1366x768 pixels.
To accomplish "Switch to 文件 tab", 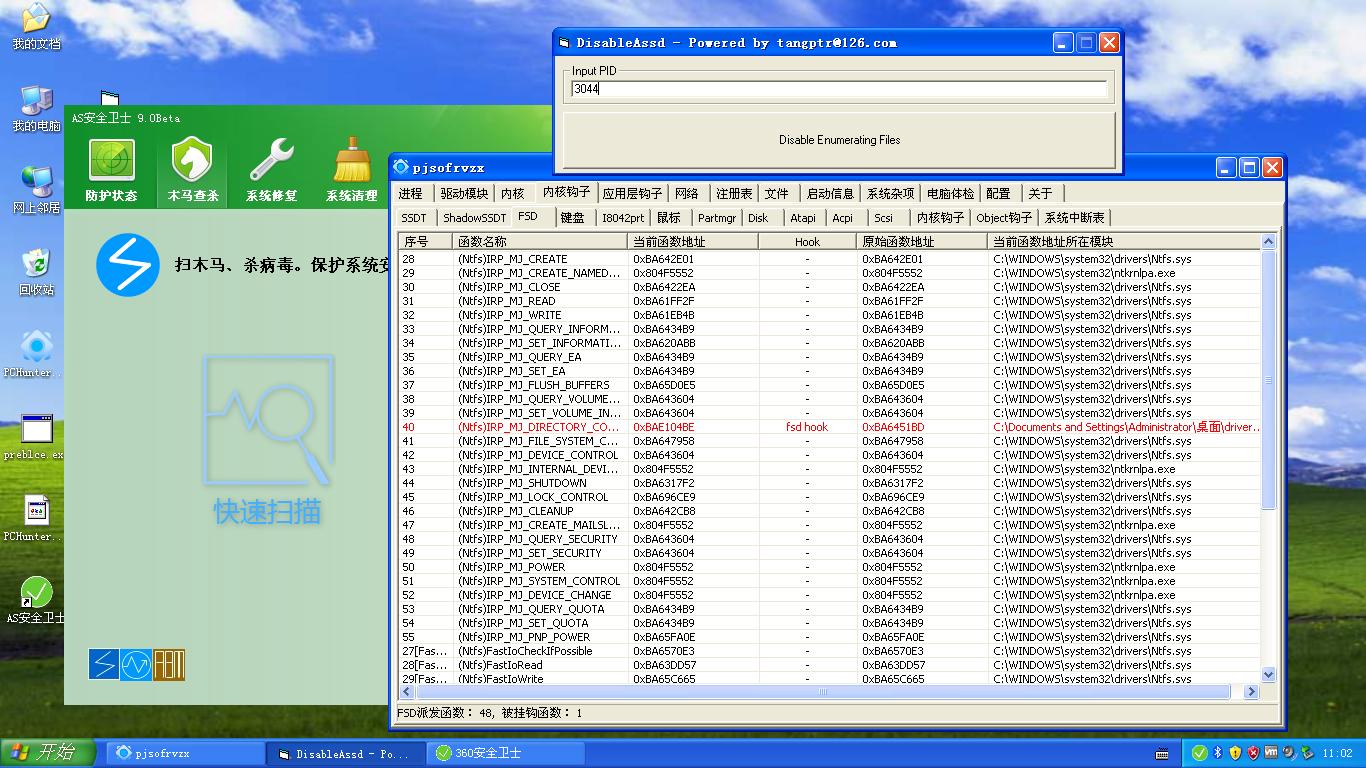I will pos(777,194).
